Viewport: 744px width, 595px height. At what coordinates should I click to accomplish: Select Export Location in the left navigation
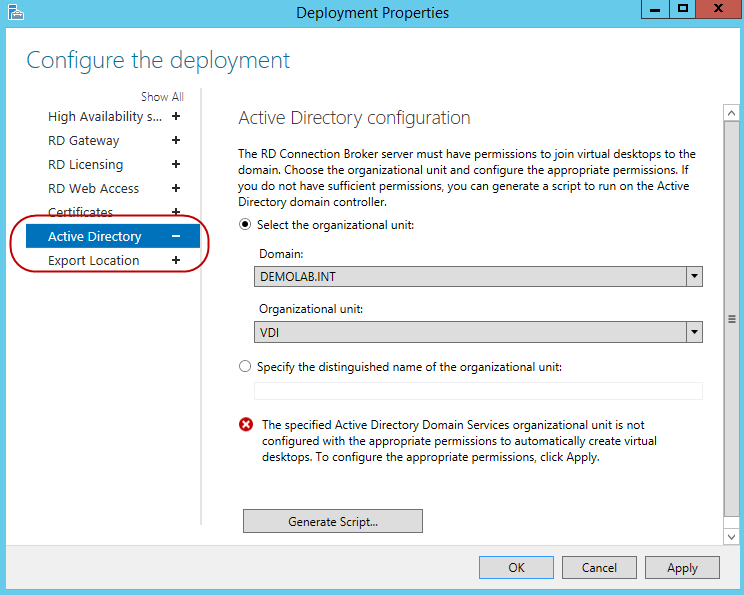click(x=94, y=261)
